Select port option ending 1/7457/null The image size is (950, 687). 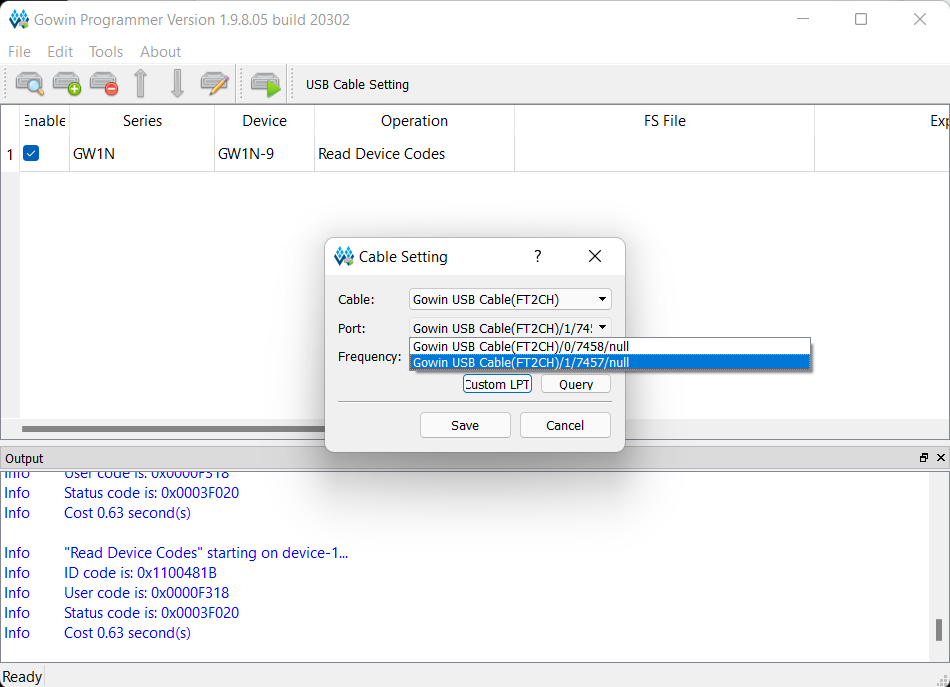coord(610,362)
